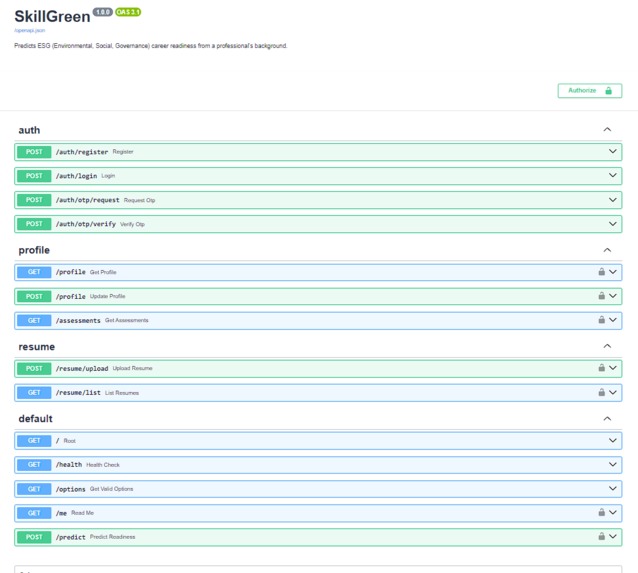Click the auth section heading
The image size is (638, 573).
29,130
